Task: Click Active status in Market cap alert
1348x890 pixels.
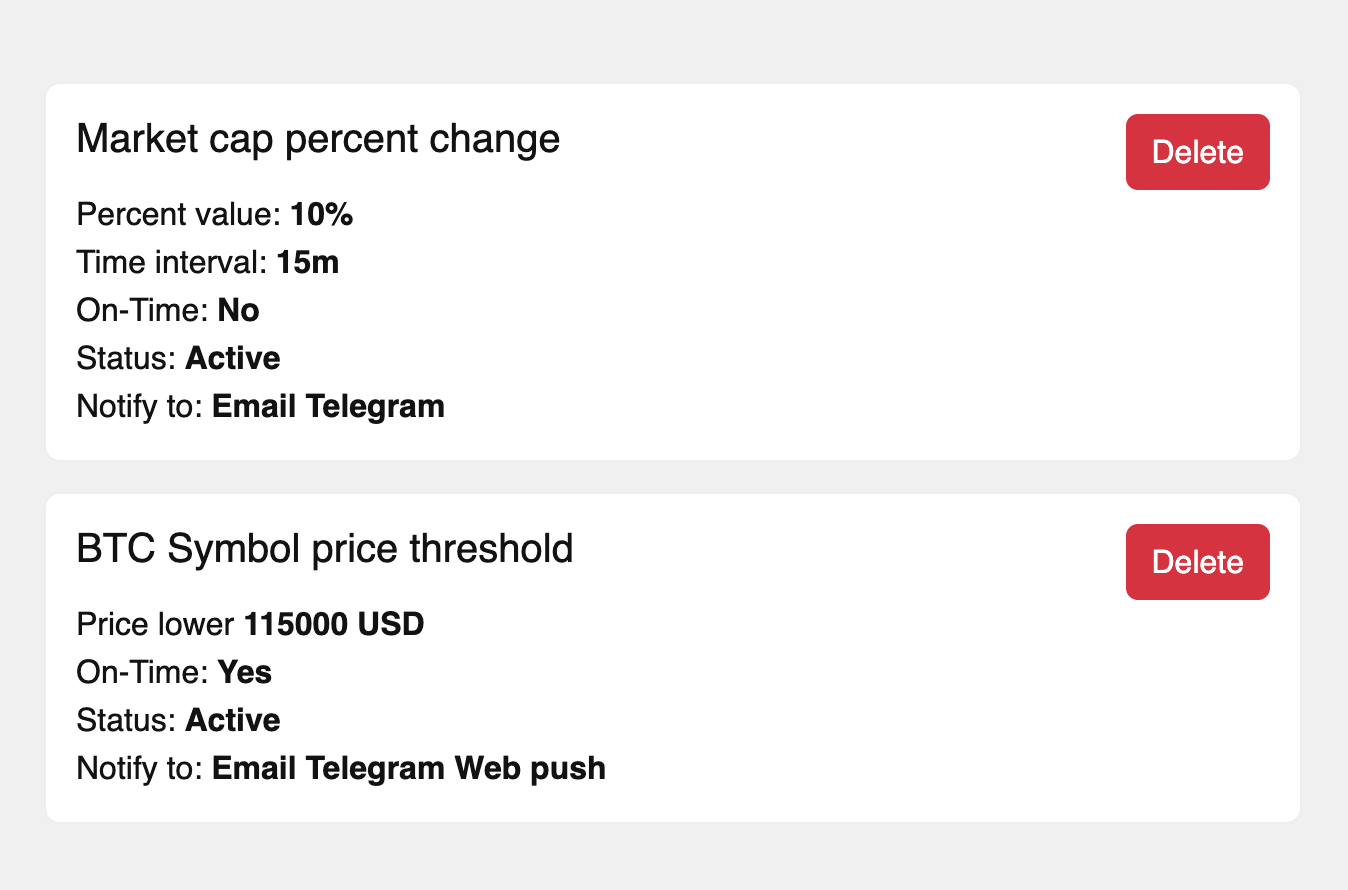Action: [233, 359]
